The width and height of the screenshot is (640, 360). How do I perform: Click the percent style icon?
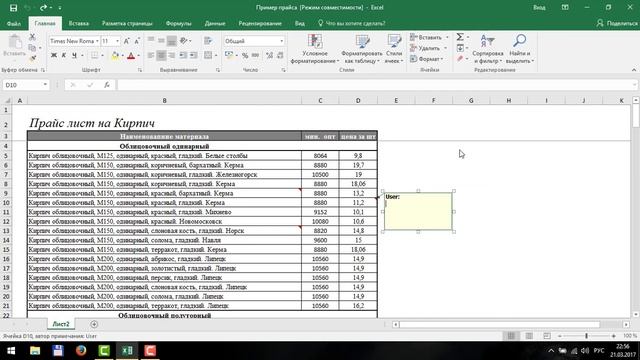tap(245, 56)
